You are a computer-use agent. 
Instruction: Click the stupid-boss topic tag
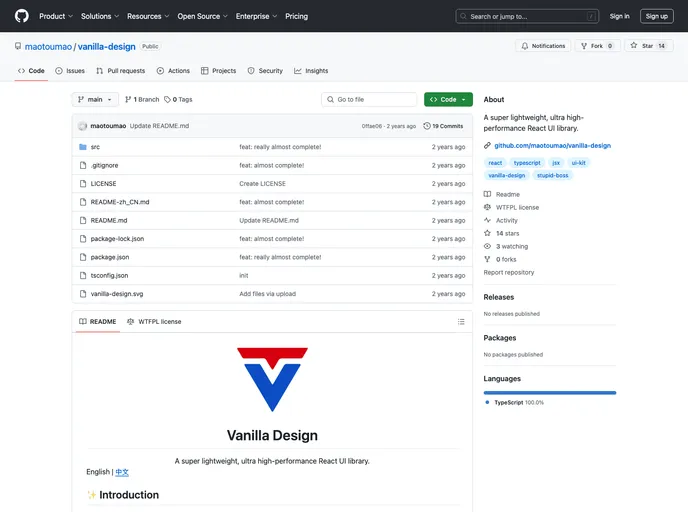click(552, 175)
